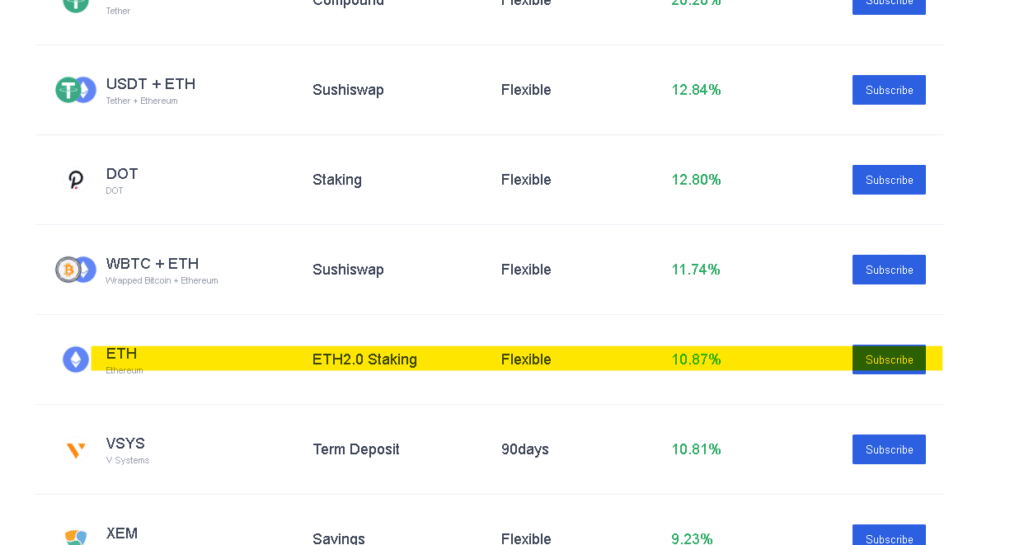
Task: Subscribe to VSYS 90days Term Deposit
Action: click(x=889, y=450)
